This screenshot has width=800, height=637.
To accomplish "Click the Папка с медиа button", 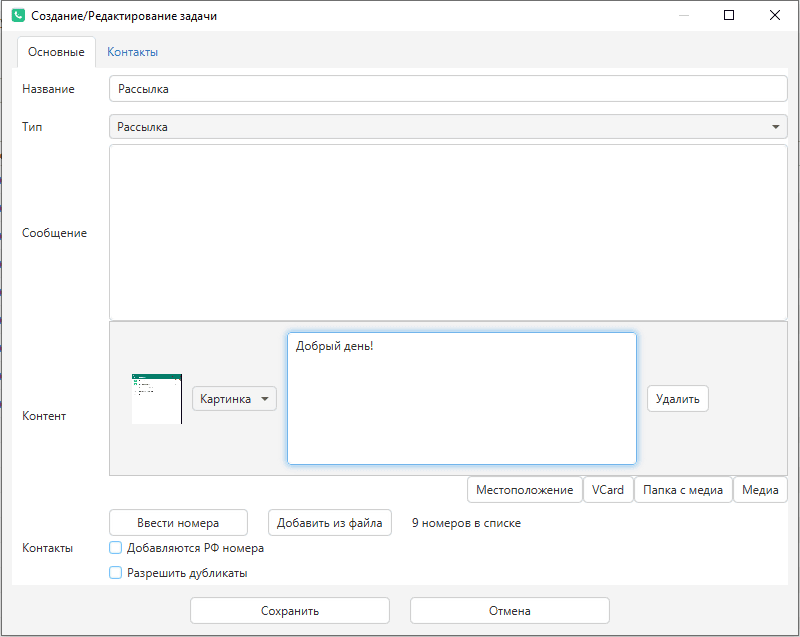I will pyautogui.click(x=683, y=490).
